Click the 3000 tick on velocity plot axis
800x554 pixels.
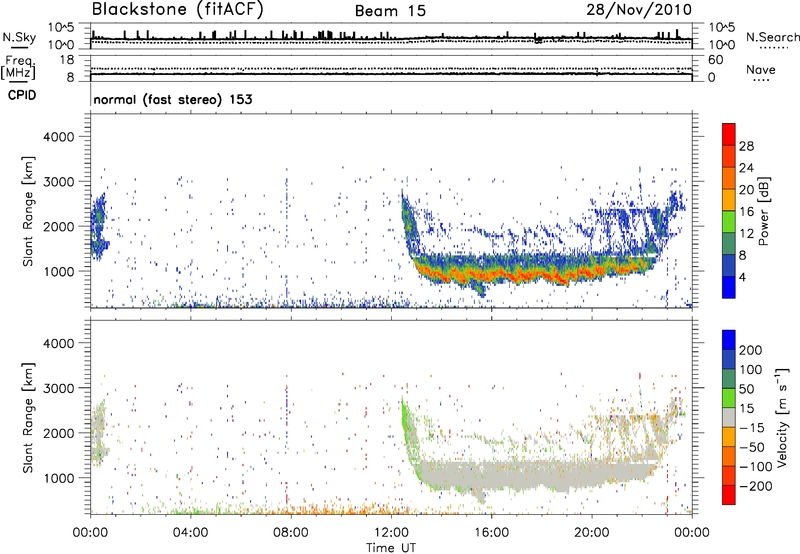59,388
